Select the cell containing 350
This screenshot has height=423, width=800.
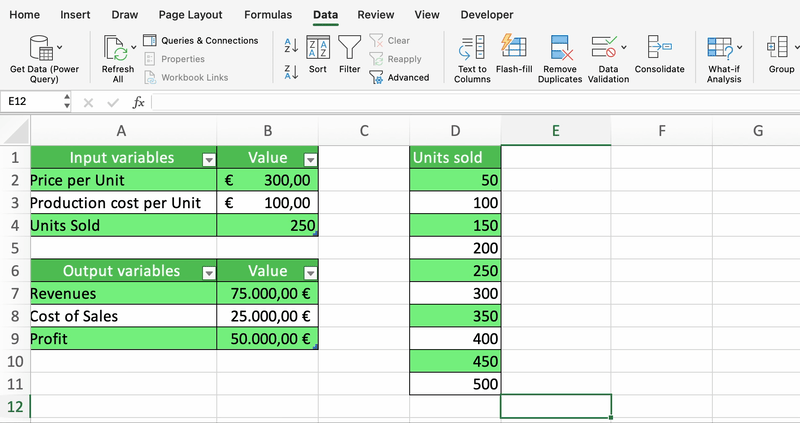(x=455, y=316)
